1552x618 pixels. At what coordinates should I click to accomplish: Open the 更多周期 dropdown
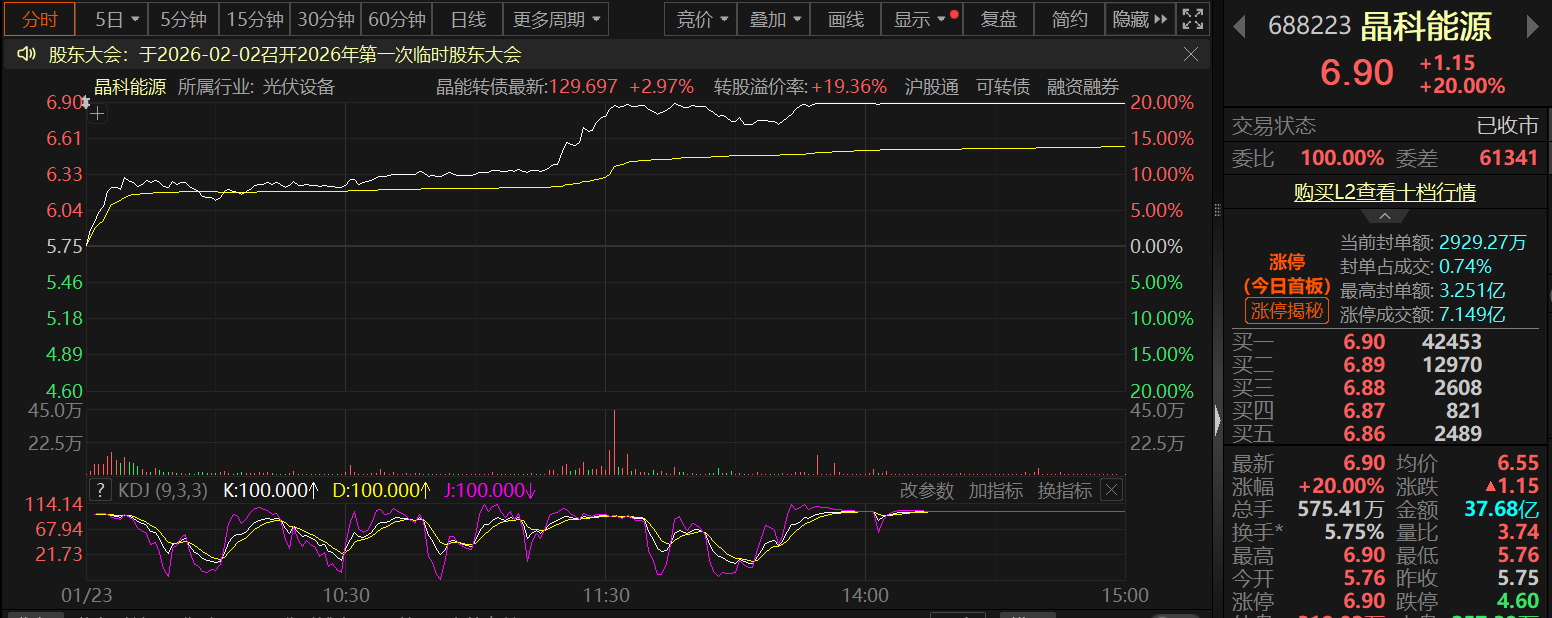click(x=557, y=19)
